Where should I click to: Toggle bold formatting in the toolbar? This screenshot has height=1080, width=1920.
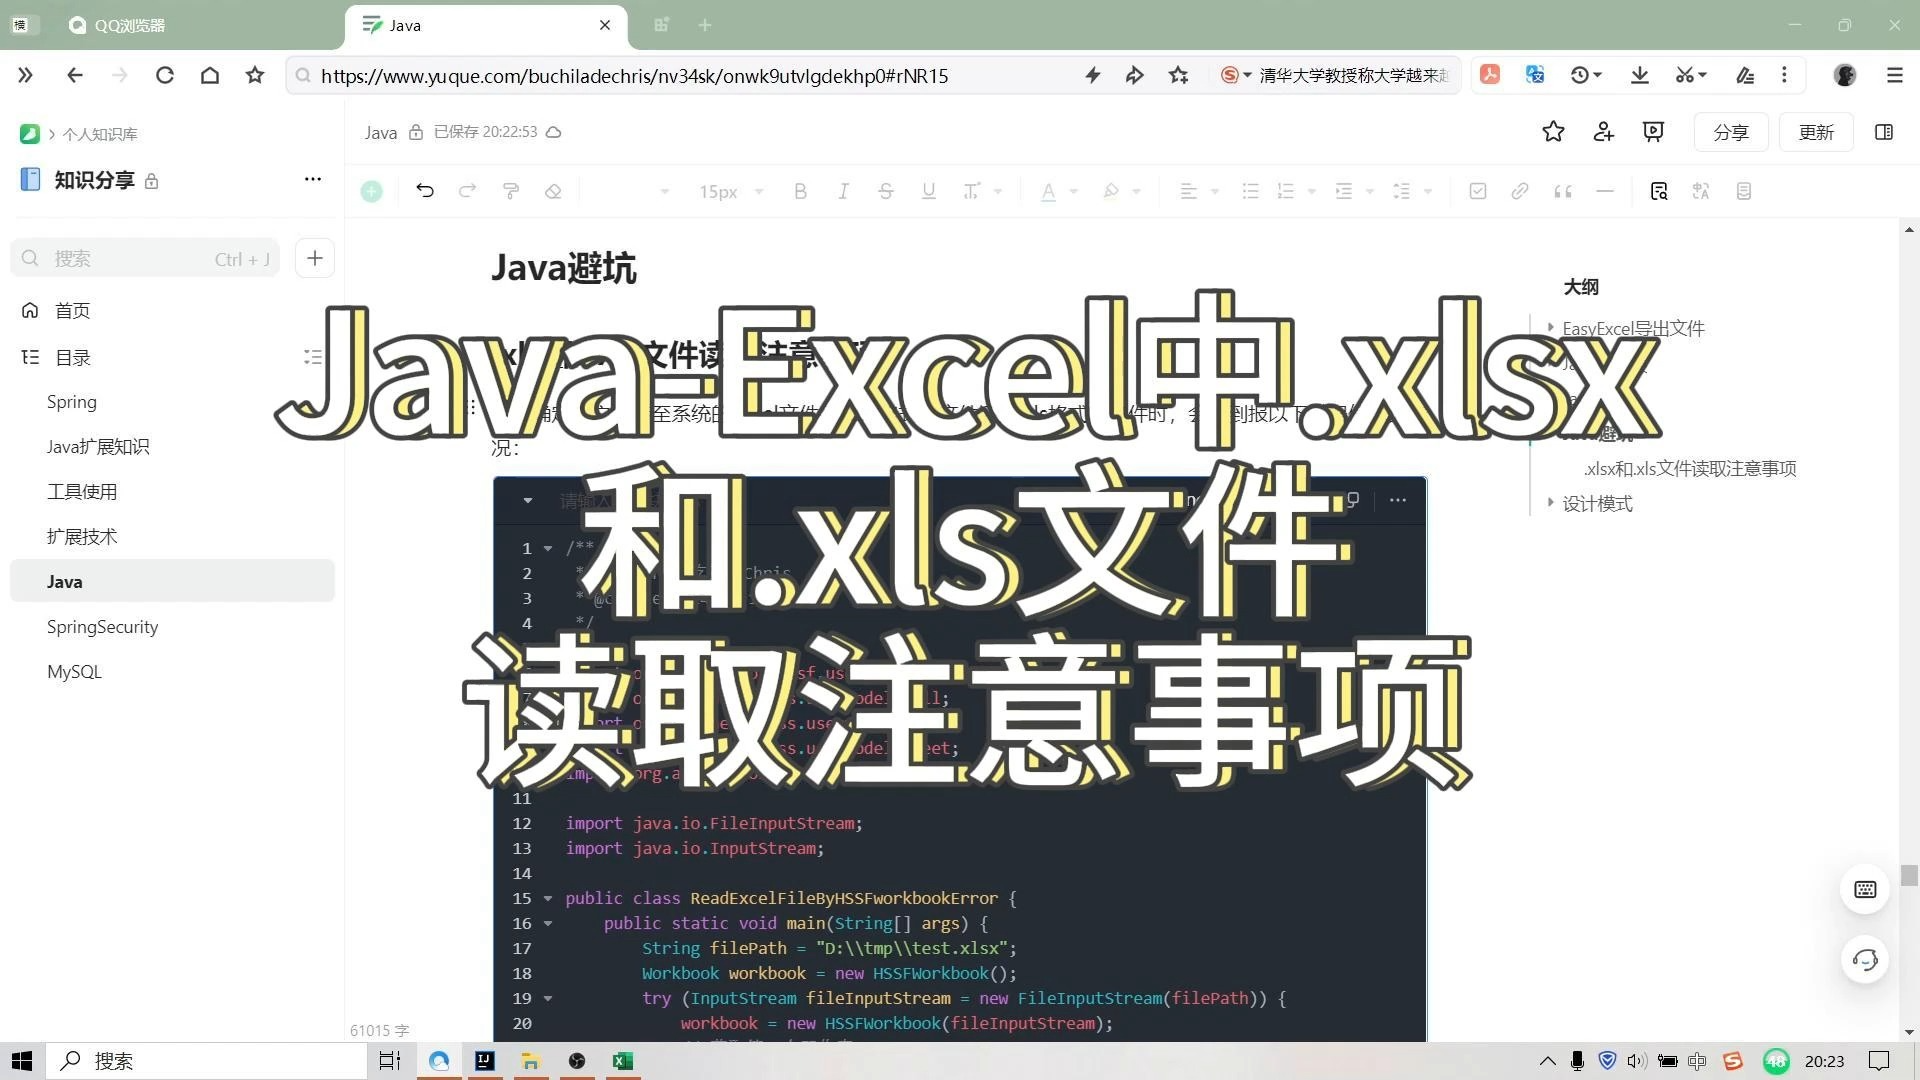800,191
